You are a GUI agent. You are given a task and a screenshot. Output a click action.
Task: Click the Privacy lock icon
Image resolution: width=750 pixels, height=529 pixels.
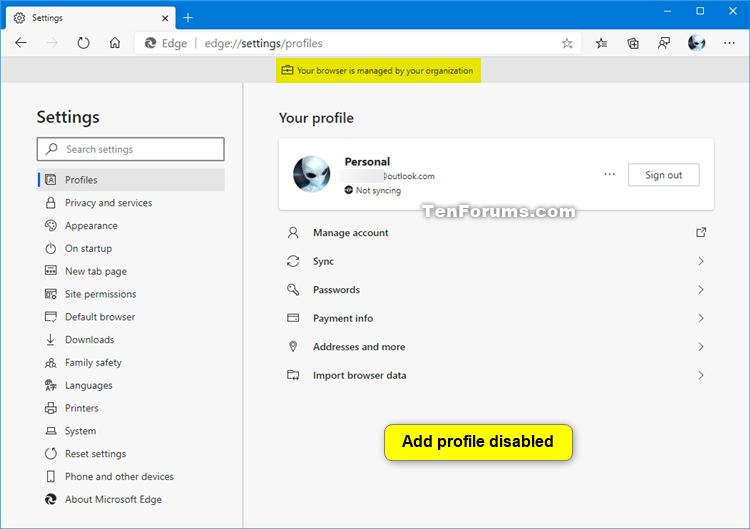point(50,203)
